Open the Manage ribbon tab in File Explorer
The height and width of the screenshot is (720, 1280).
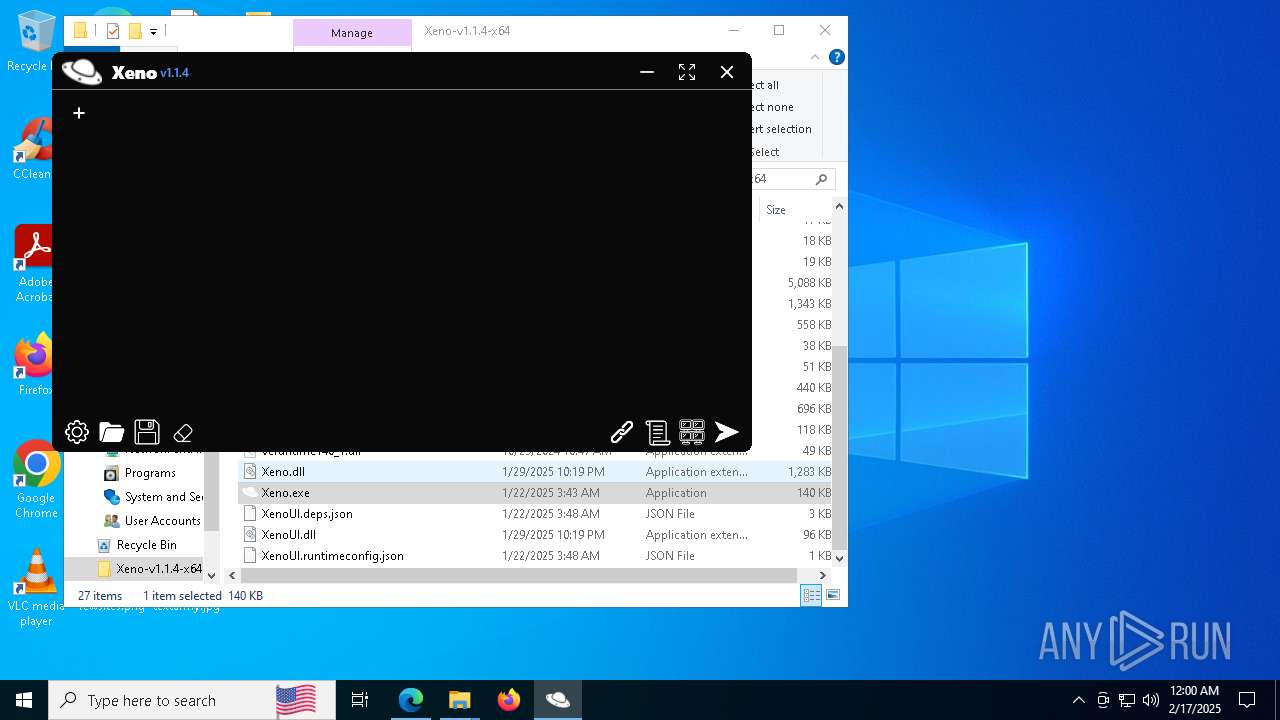click(352, 33)
